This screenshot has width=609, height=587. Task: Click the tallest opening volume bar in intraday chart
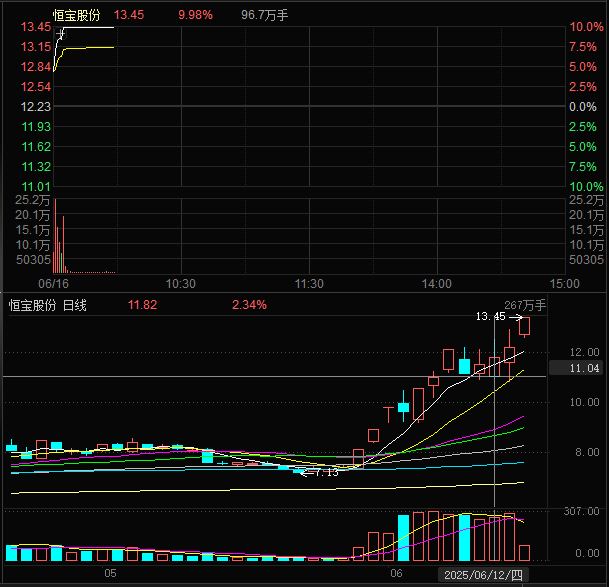tap(56, 236)
